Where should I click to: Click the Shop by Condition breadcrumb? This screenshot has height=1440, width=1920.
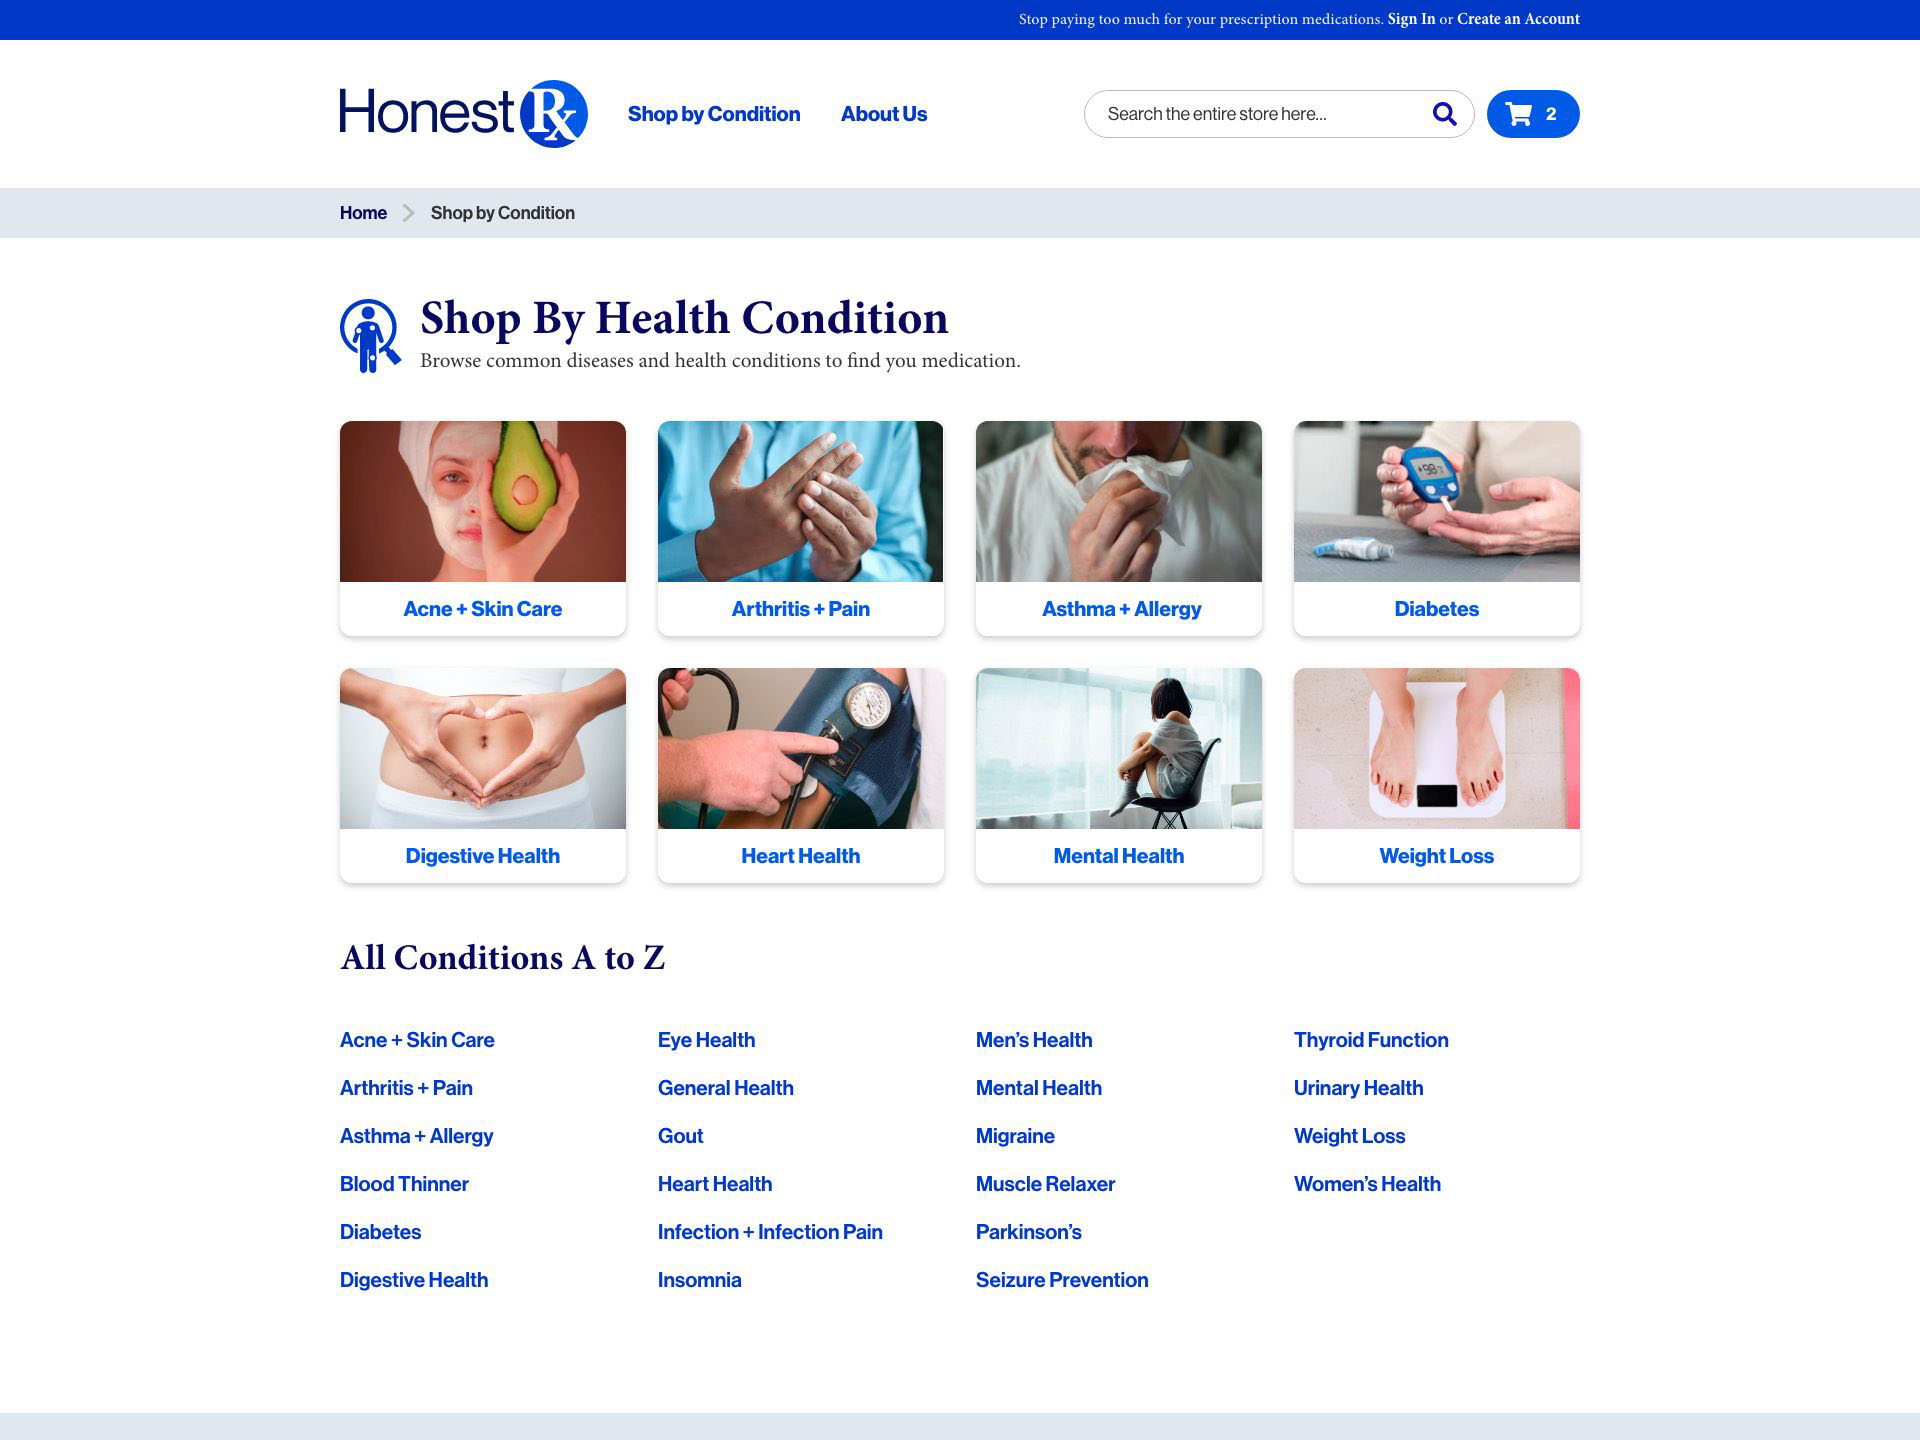[503, 212]
